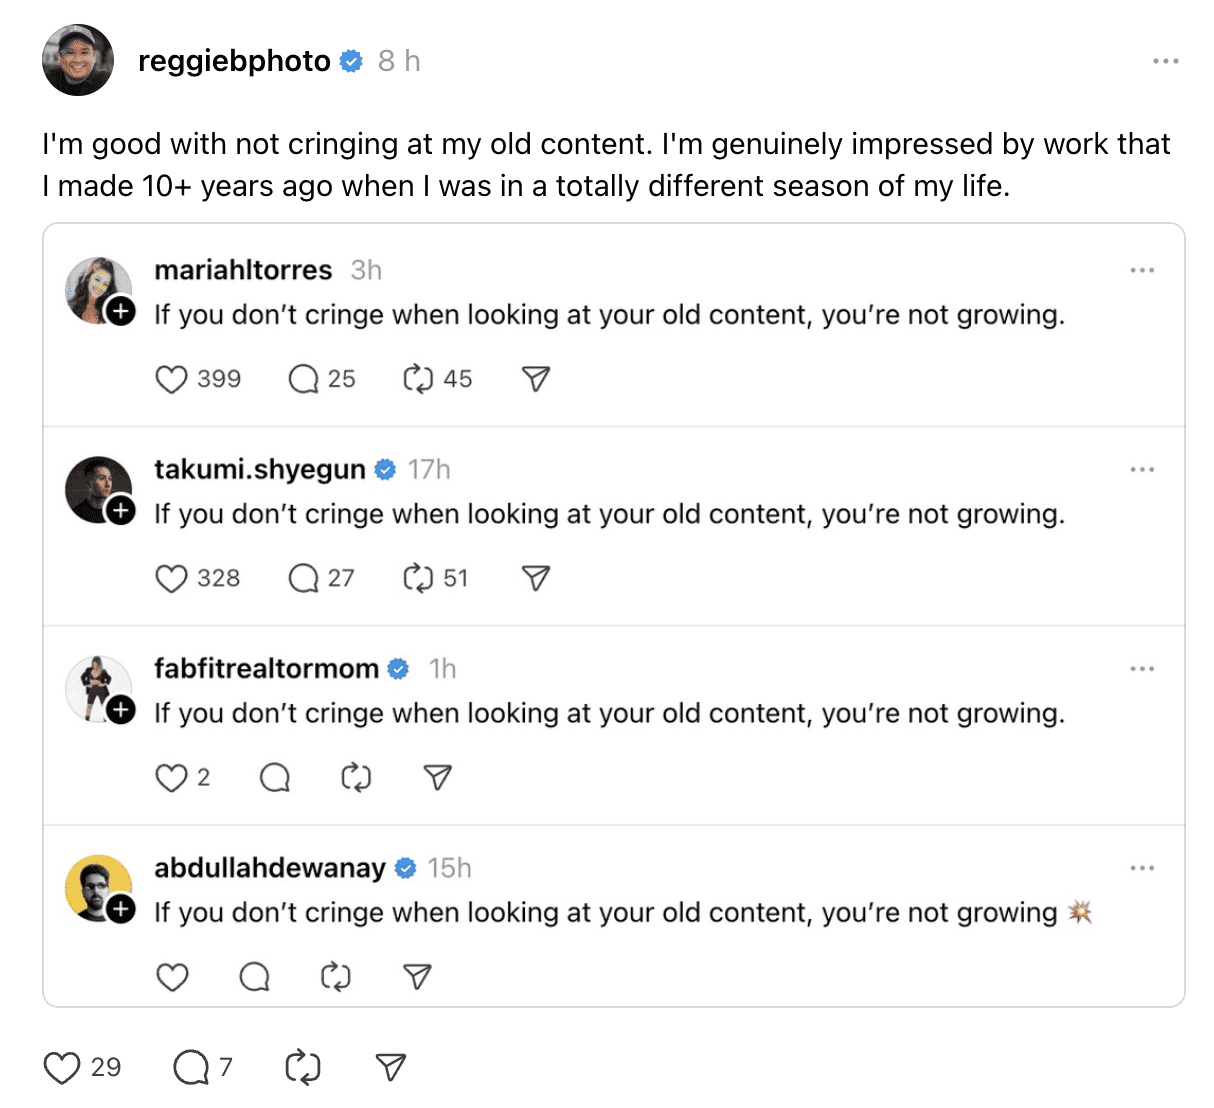This screenshot has height=1108, width=1214.
Task: Repost abdullahdewanay's reply
Action: pyautogui.click(x=336, y=975)
